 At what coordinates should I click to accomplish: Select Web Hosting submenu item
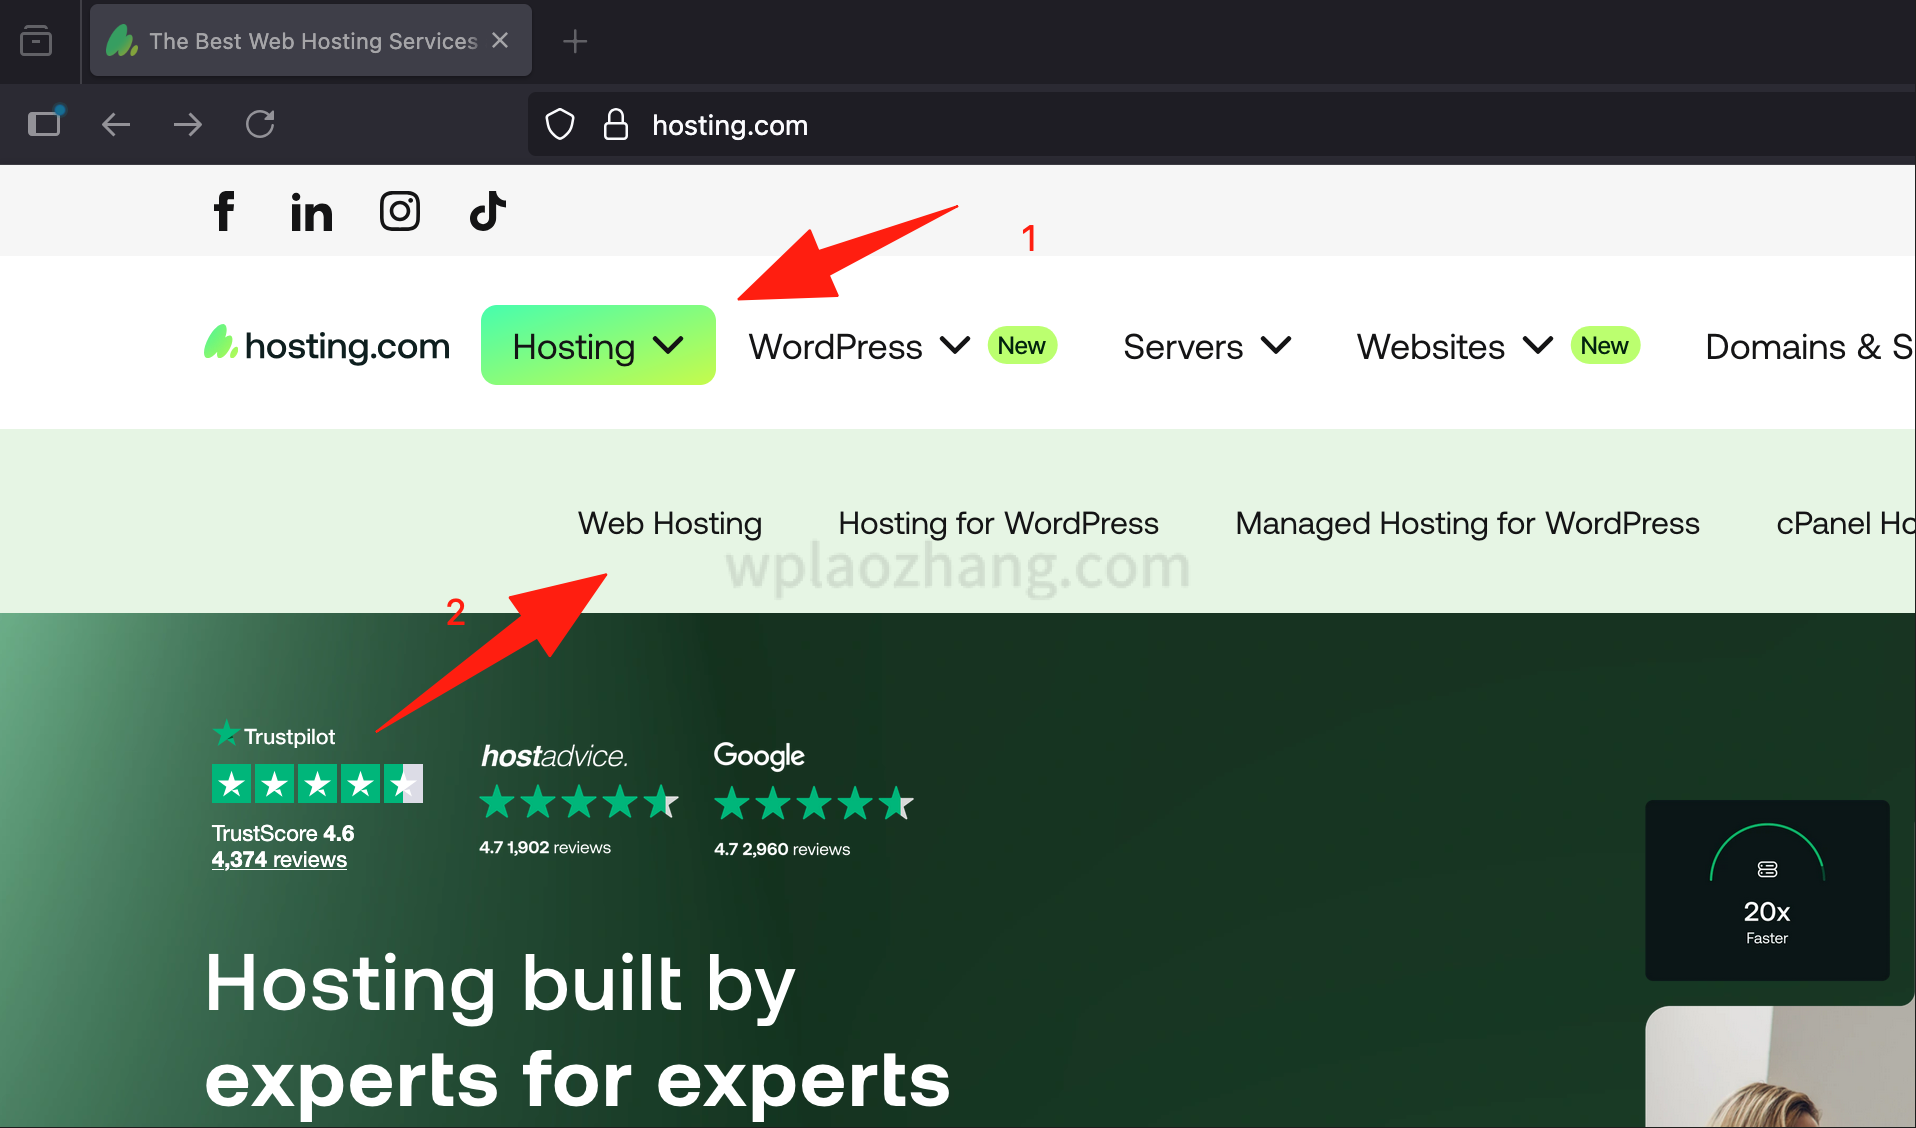coord(669,523)
